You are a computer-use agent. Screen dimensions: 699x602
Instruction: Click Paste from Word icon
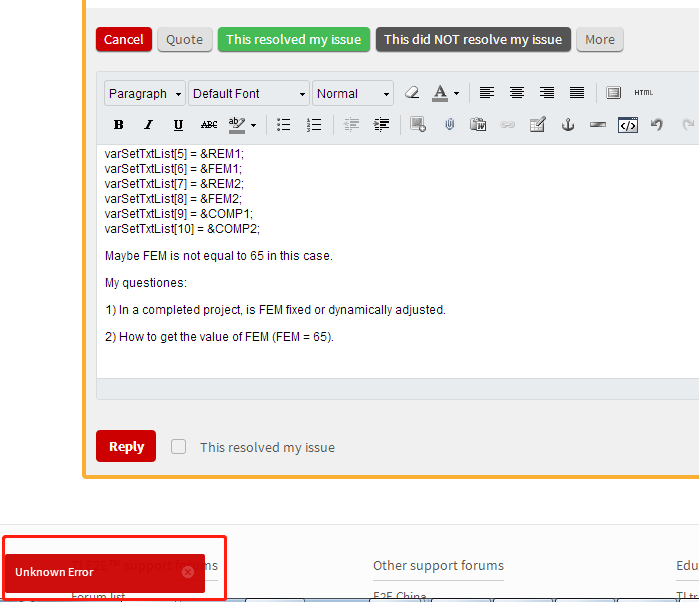click(x=478, y=124)
